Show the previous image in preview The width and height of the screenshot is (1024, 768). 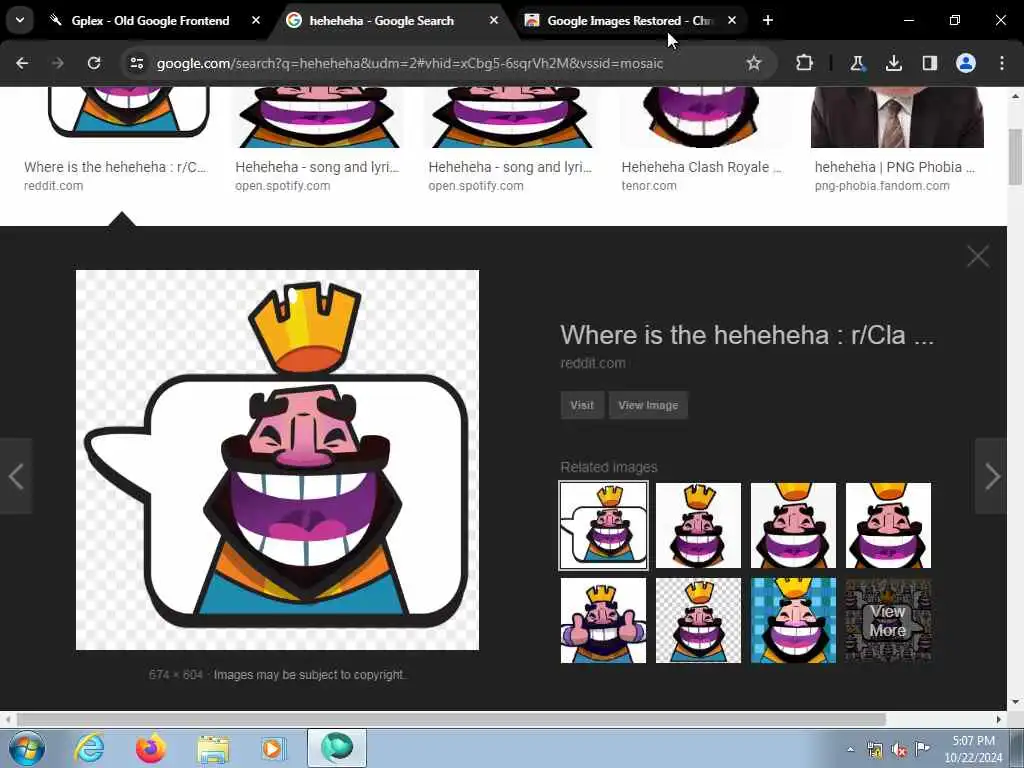coord(16,476)
